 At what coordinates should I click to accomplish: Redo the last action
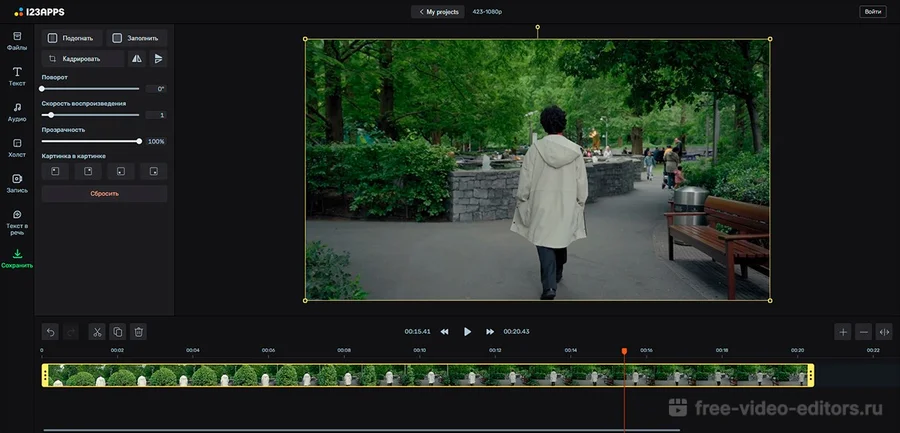[71, 331]
